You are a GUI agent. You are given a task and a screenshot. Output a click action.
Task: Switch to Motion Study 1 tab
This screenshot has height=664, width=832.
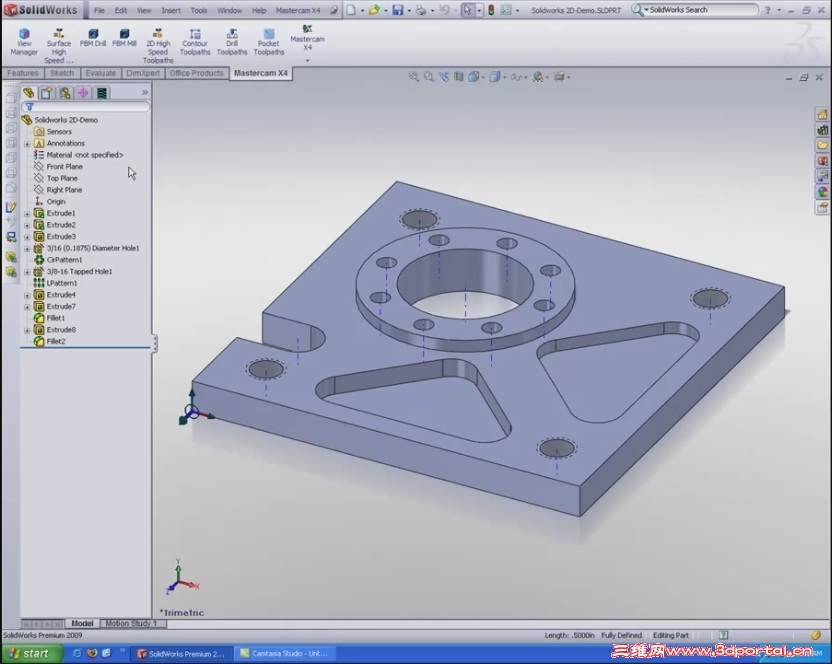[x=131, y=623]
